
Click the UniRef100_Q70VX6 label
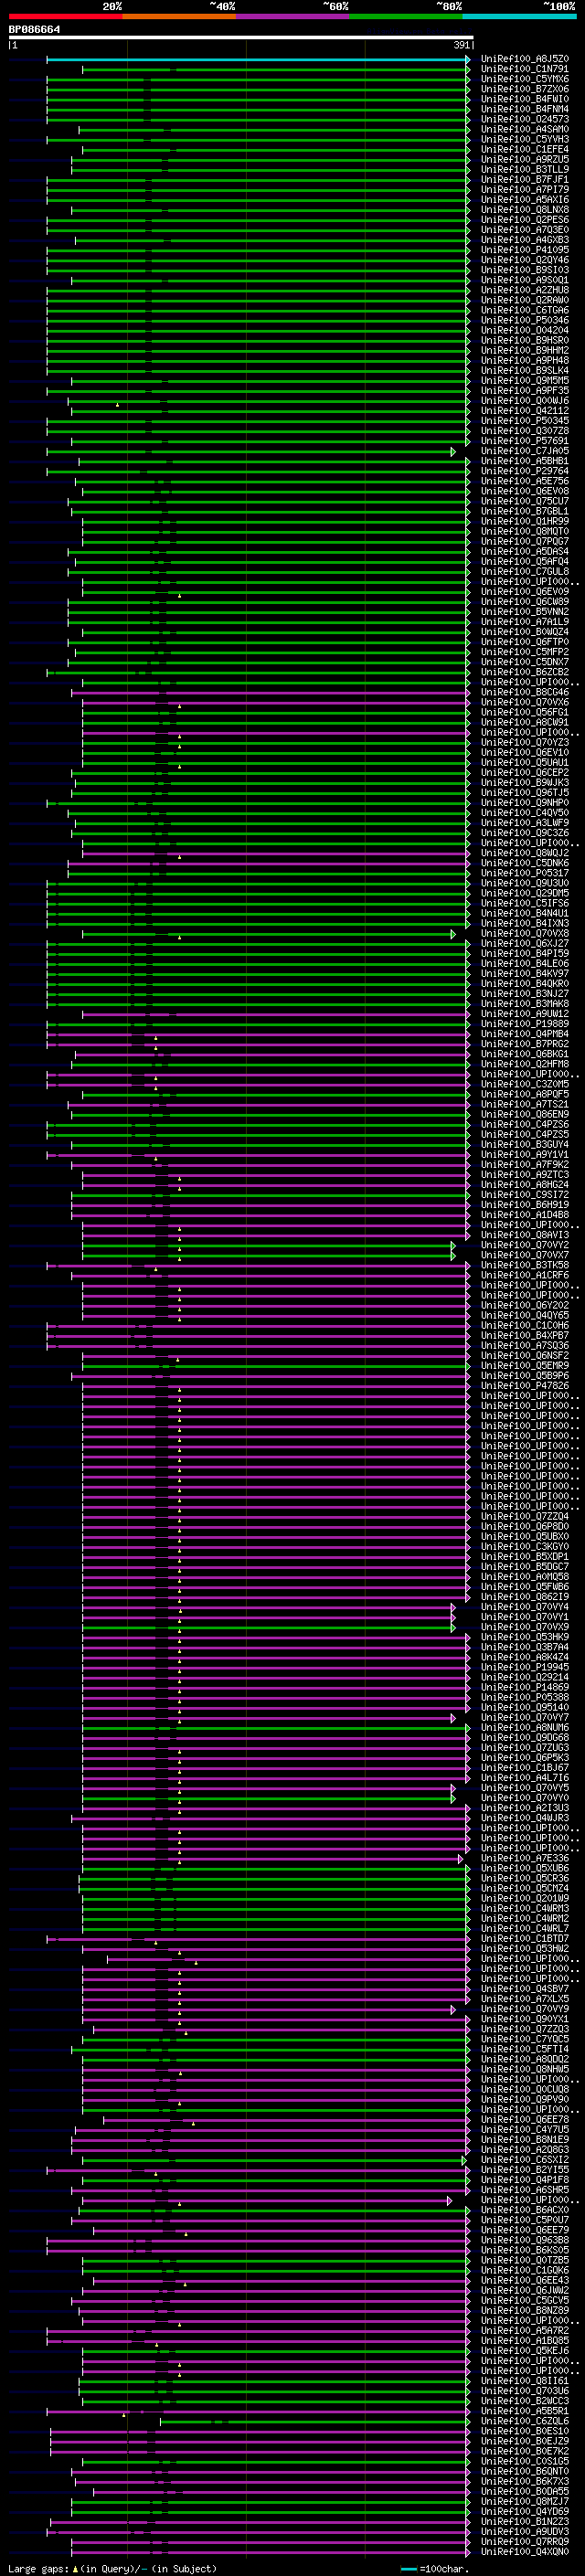[525, 702]
